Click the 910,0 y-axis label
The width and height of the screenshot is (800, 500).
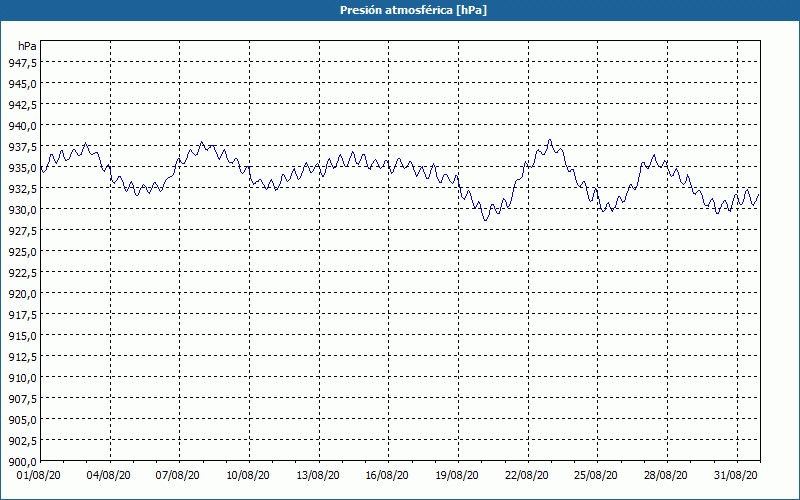pyautogui.click(x=22, y=378)
